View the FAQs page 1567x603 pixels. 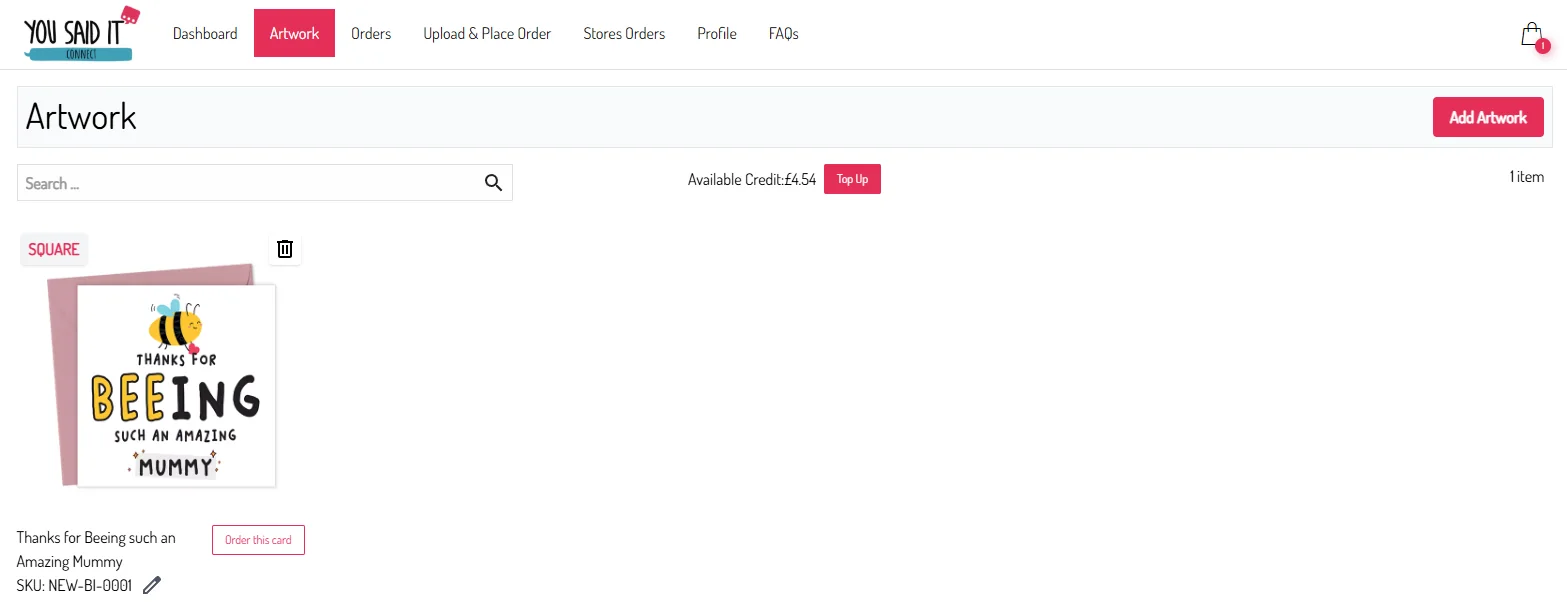tap(784, 33)
